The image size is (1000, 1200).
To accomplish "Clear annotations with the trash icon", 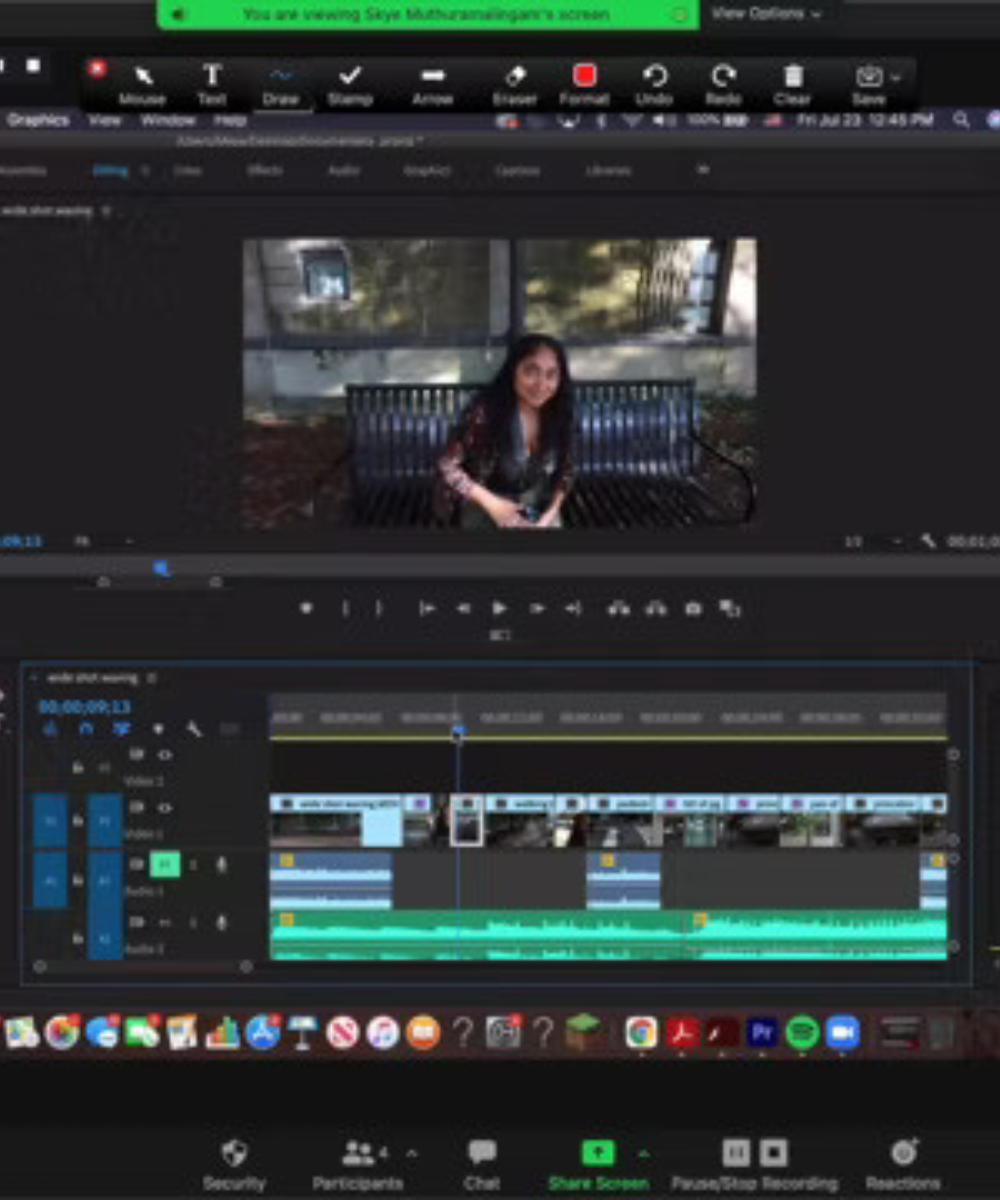I will (x=792, y=77).
